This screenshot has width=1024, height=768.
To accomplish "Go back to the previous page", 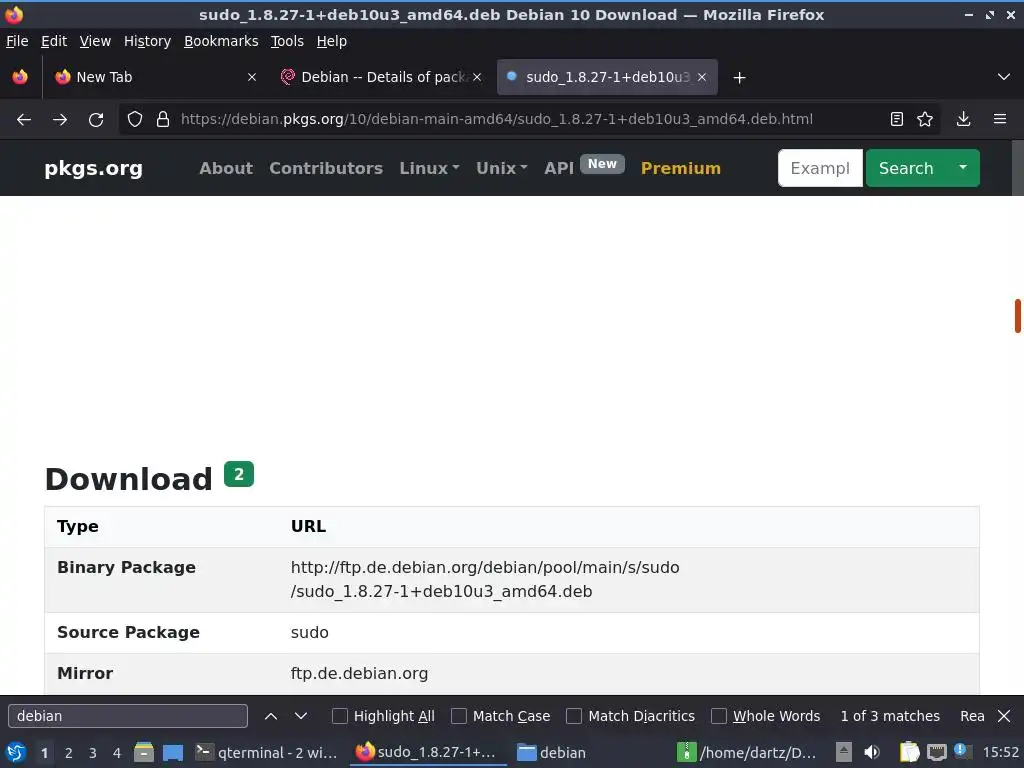I will click(x=24, y=119).
